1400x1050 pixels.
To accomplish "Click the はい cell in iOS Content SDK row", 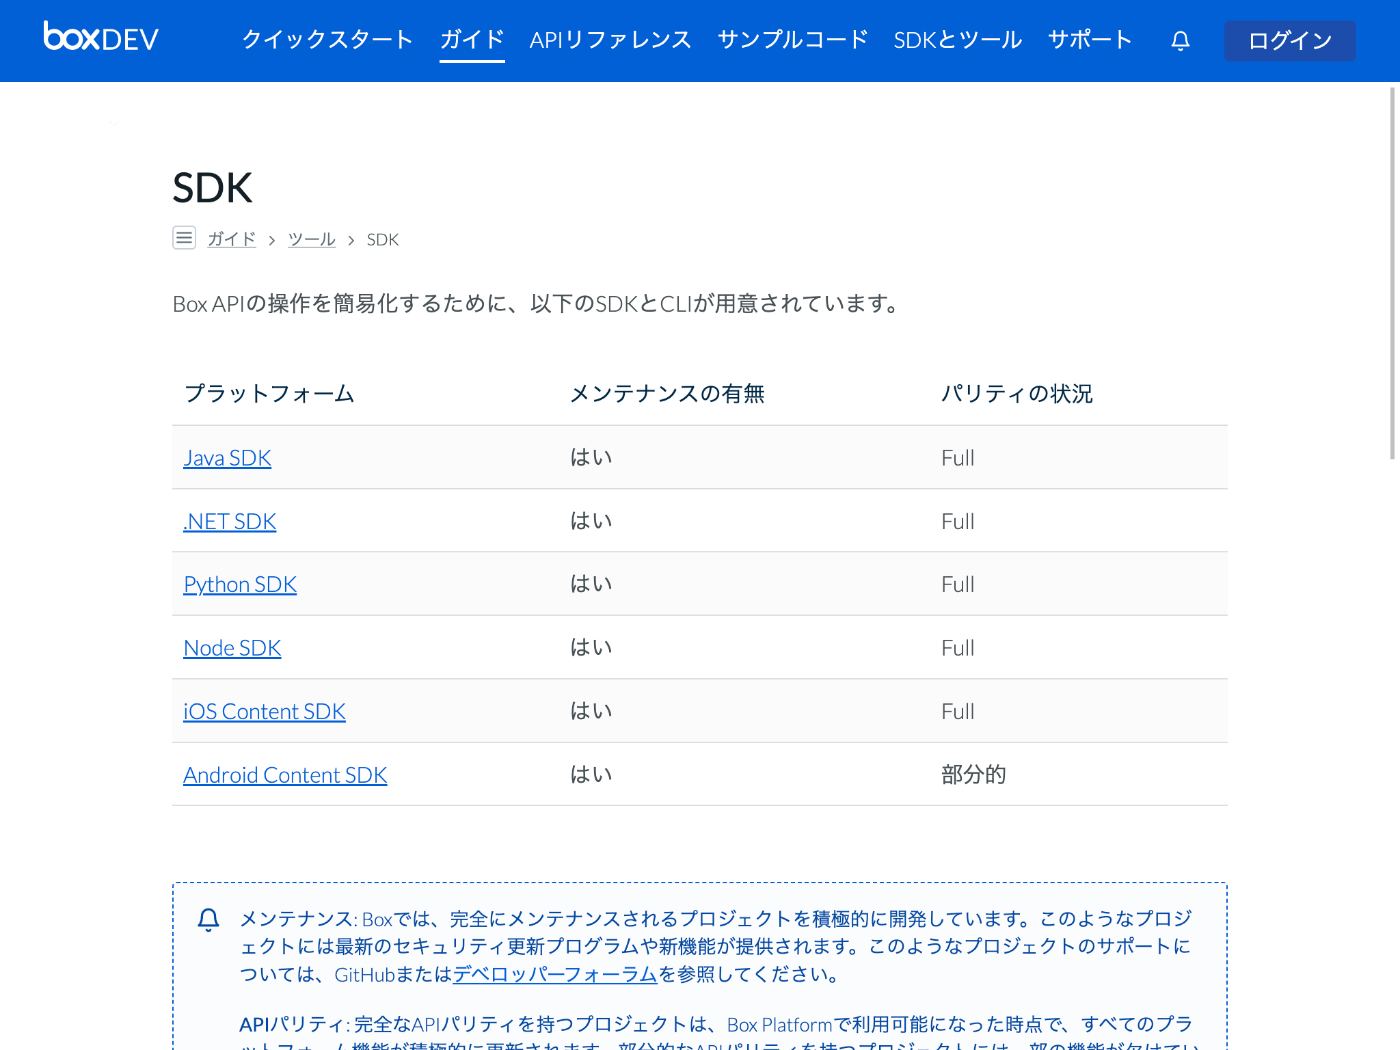I will [x=591, y=711].
